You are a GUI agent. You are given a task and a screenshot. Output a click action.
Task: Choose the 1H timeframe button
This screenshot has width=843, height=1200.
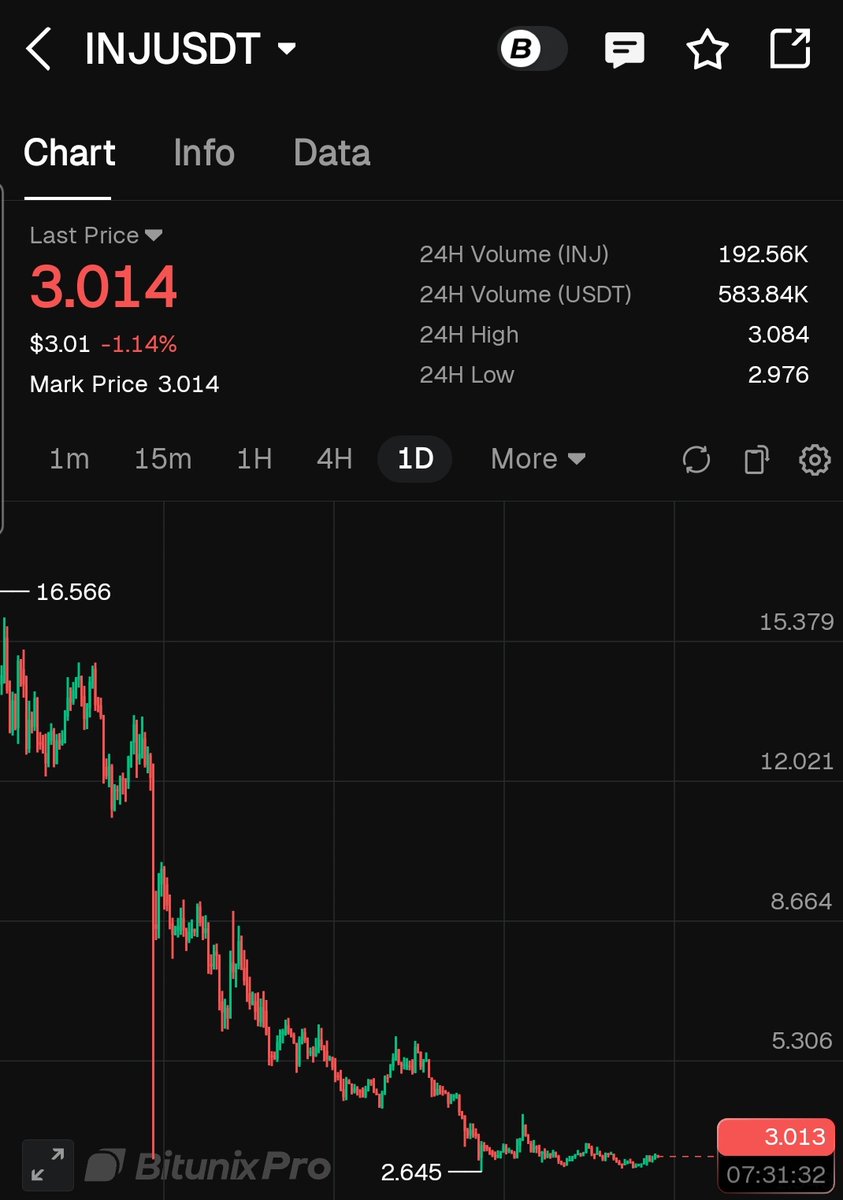[x=254, y=459]
